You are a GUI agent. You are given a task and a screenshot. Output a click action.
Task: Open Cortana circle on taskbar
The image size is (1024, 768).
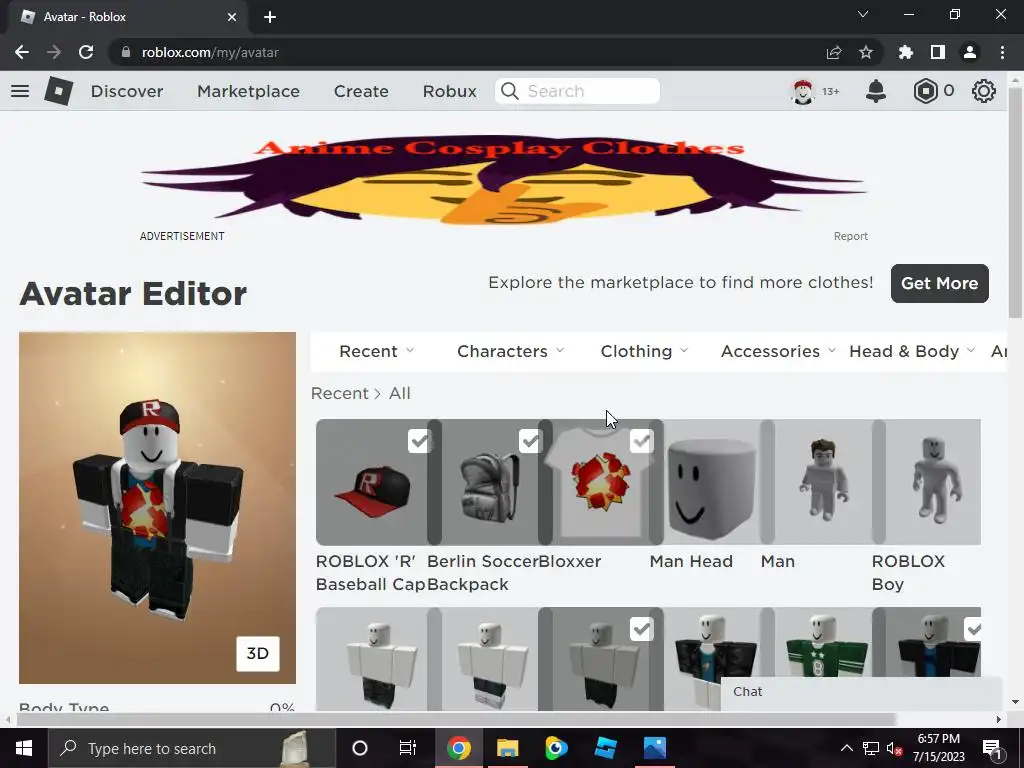(x=360, y=748)
